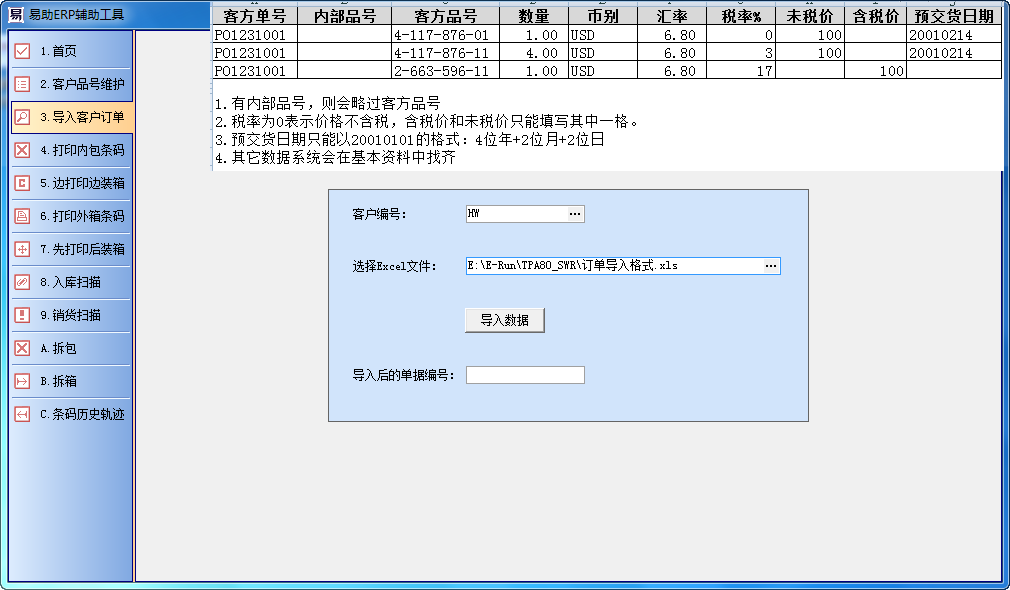Click the 币别 column header
Screen dimensions: 1010x590
(x=603, y=16)
